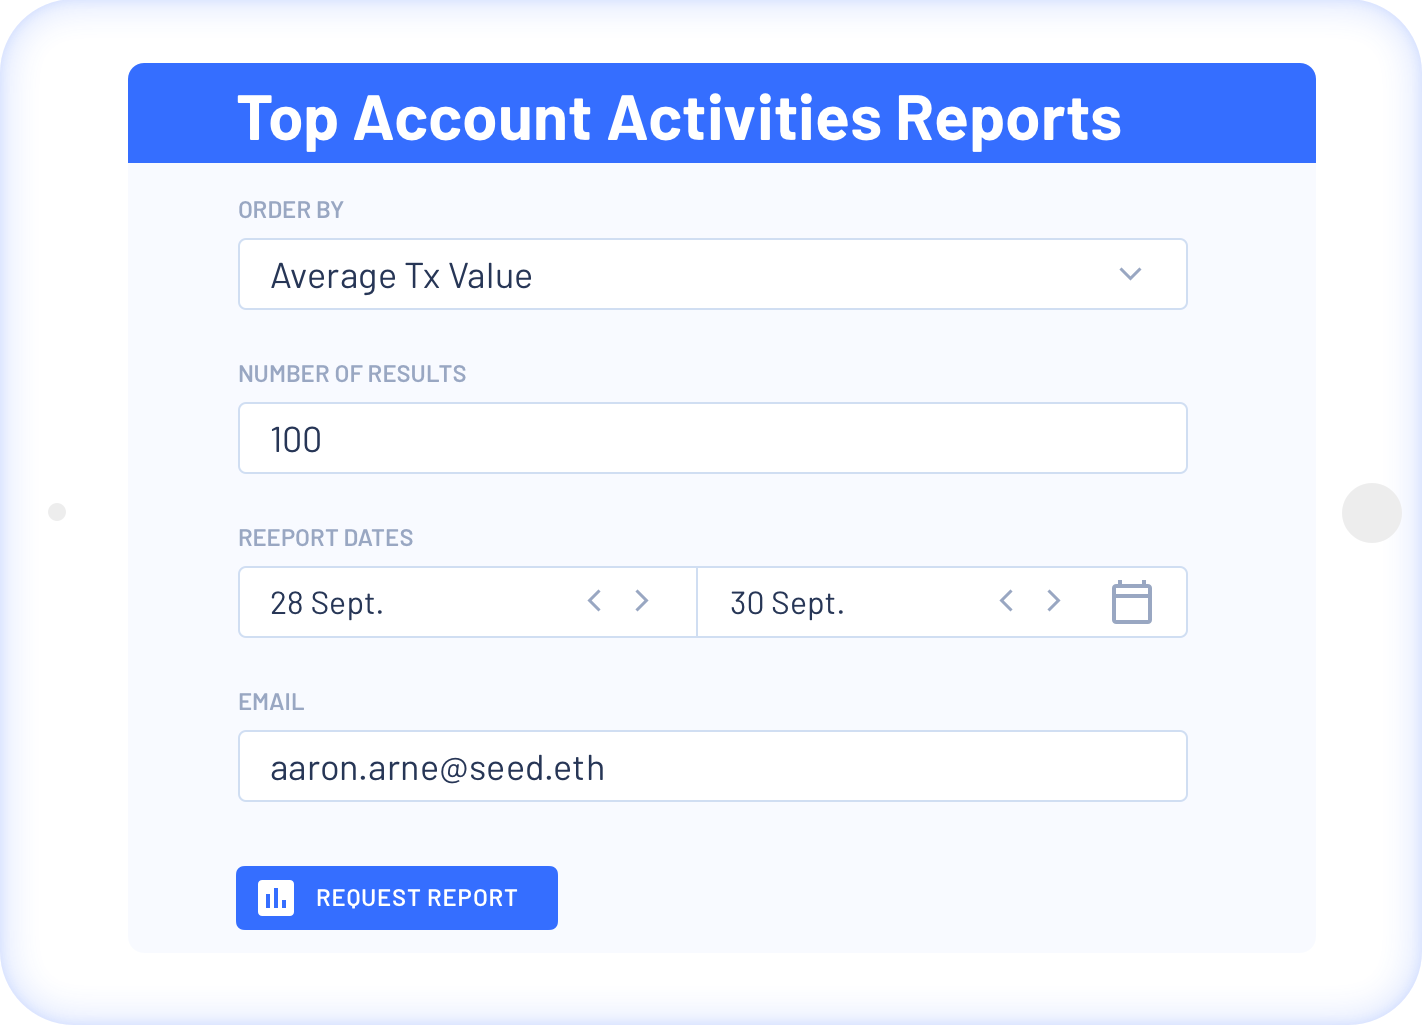Click the left arrow for 30 Sept. date

point(1006,601)
